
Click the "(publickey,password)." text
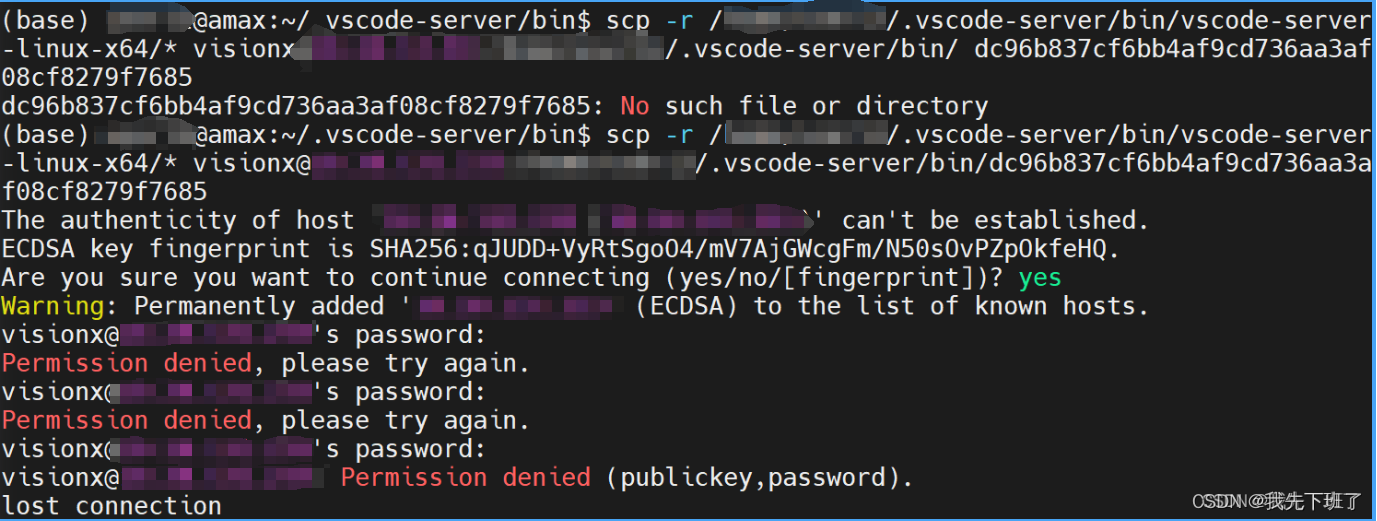759,477
